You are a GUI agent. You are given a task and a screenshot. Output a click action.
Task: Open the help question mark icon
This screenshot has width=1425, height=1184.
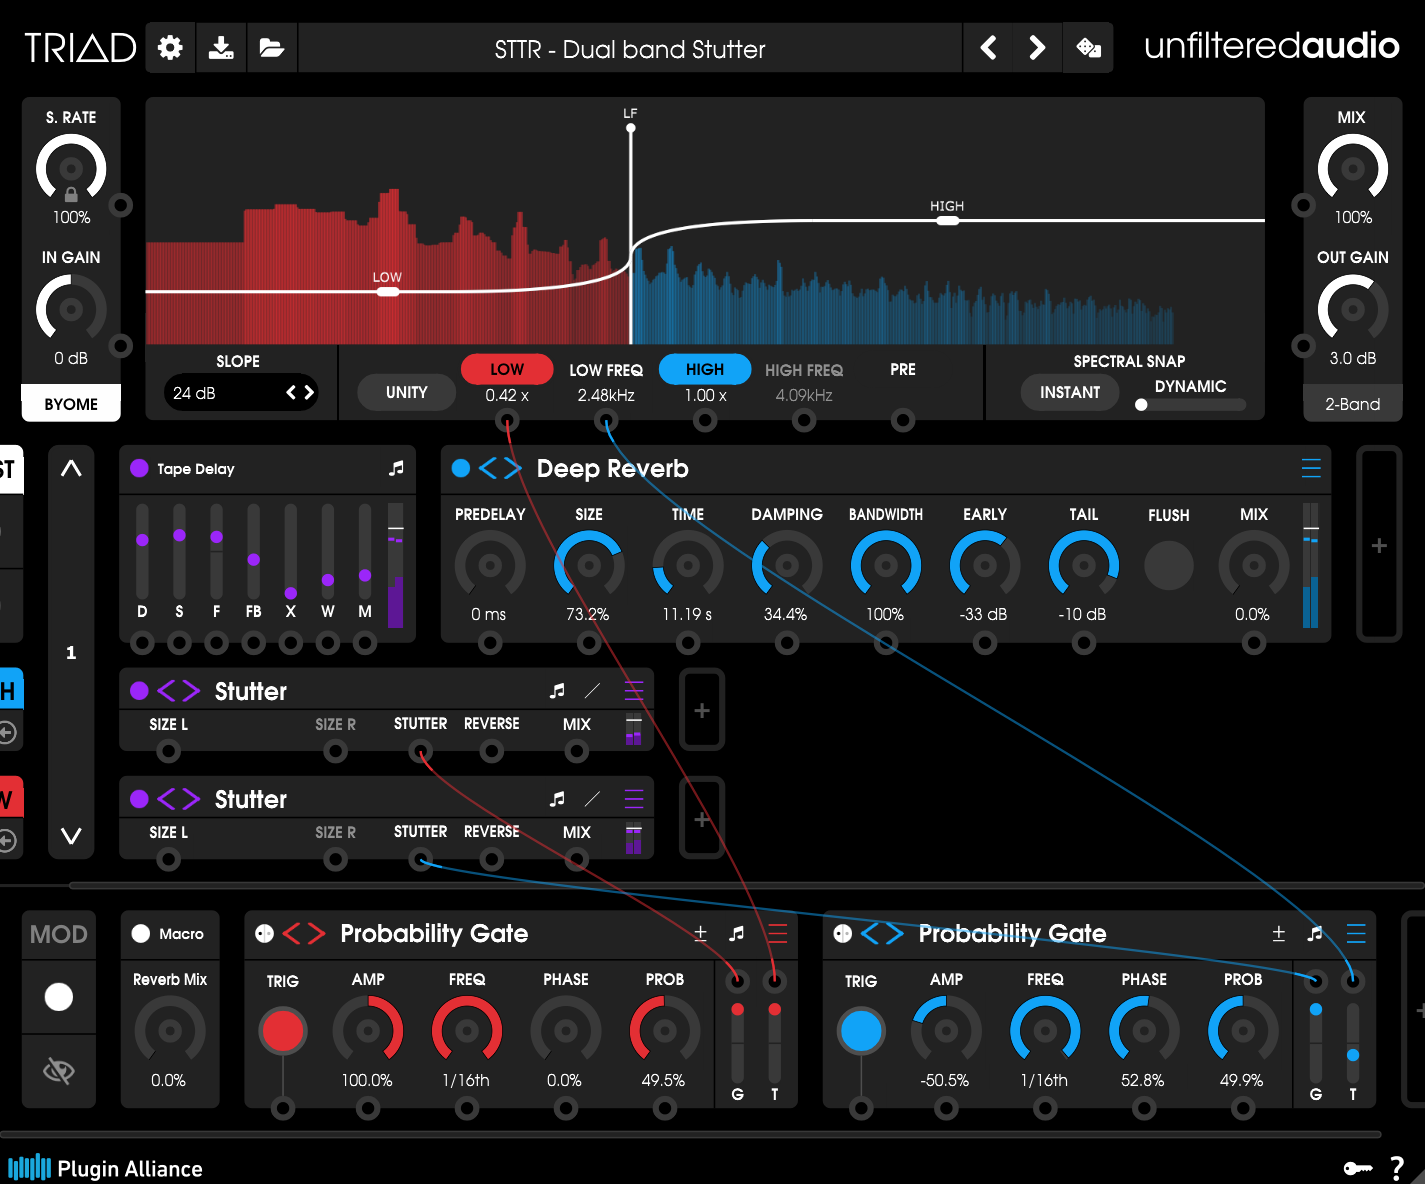[x=1396, y=1166]
